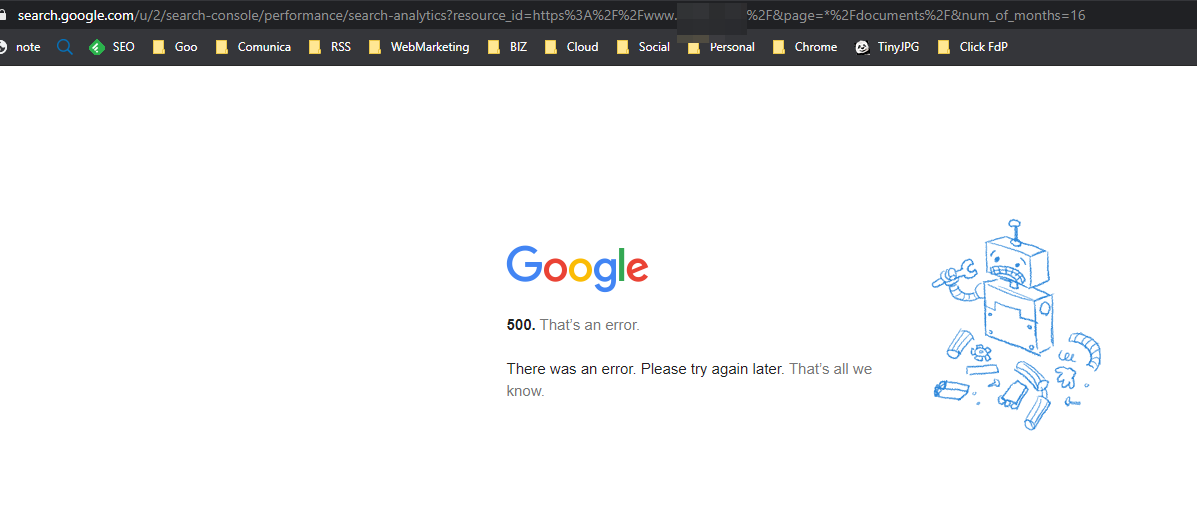Viewport: 1197px width, 526px height.
Task: Open the BIZ bookmarks folder
Action: [508, 47]
